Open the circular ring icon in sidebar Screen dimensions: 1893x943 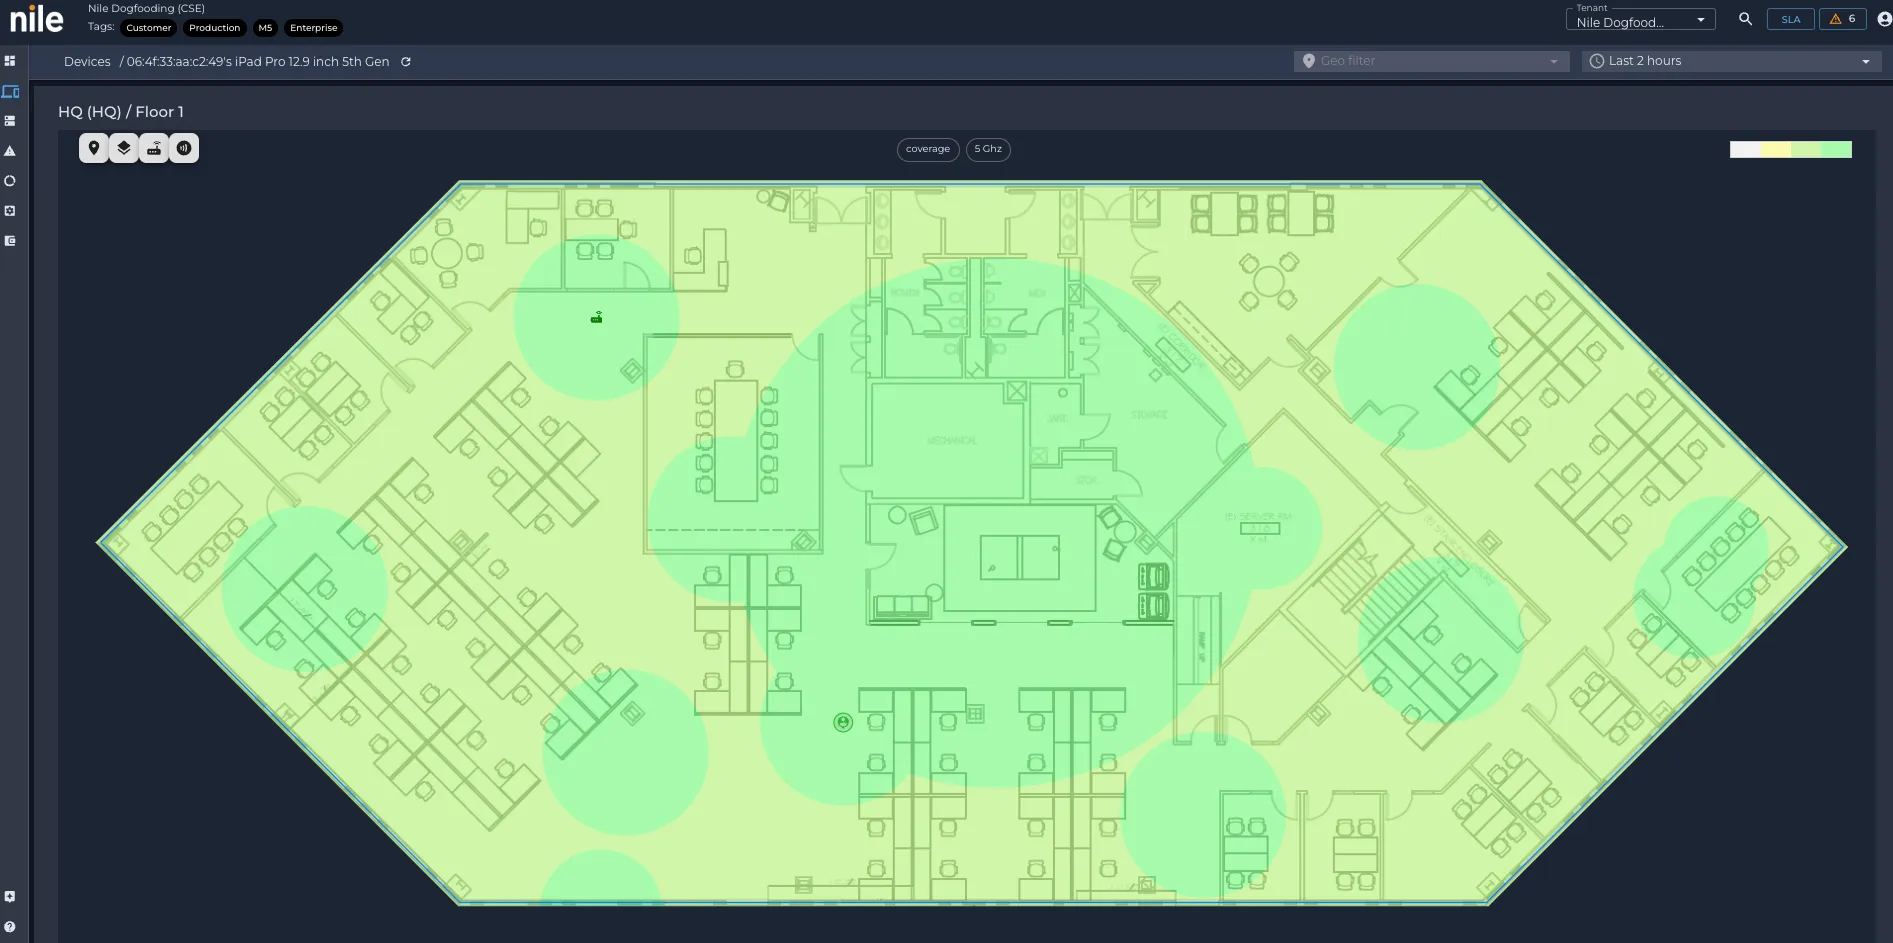point(10,181)
